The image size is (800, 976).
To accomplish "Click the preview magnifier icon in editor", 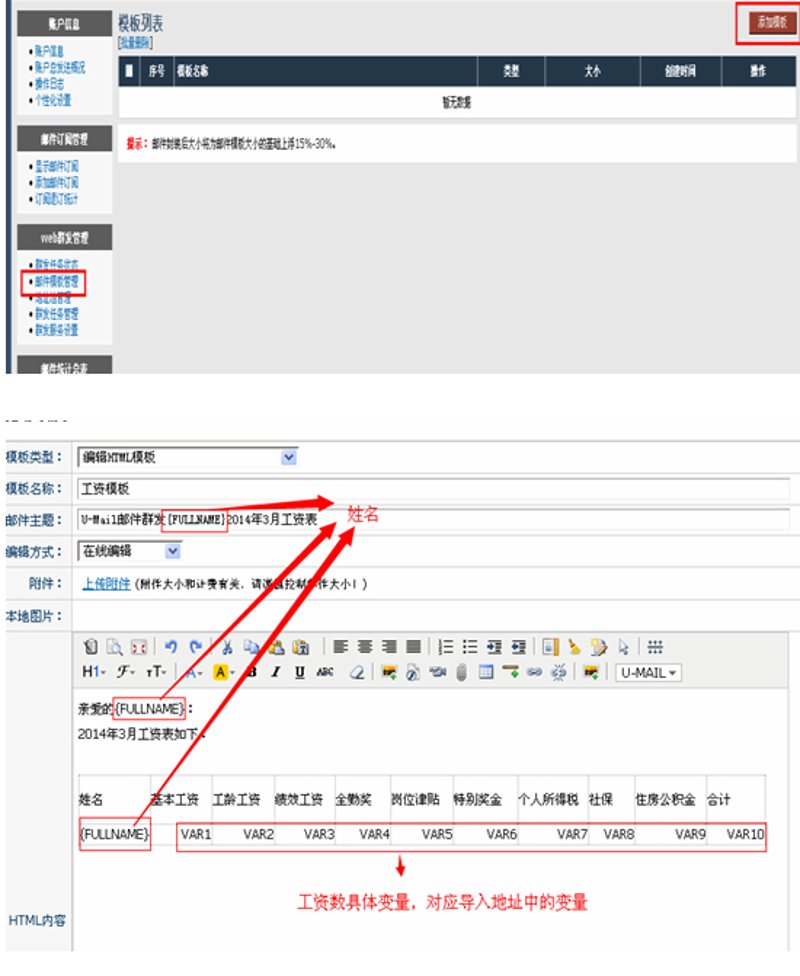I will coord(114,647).
